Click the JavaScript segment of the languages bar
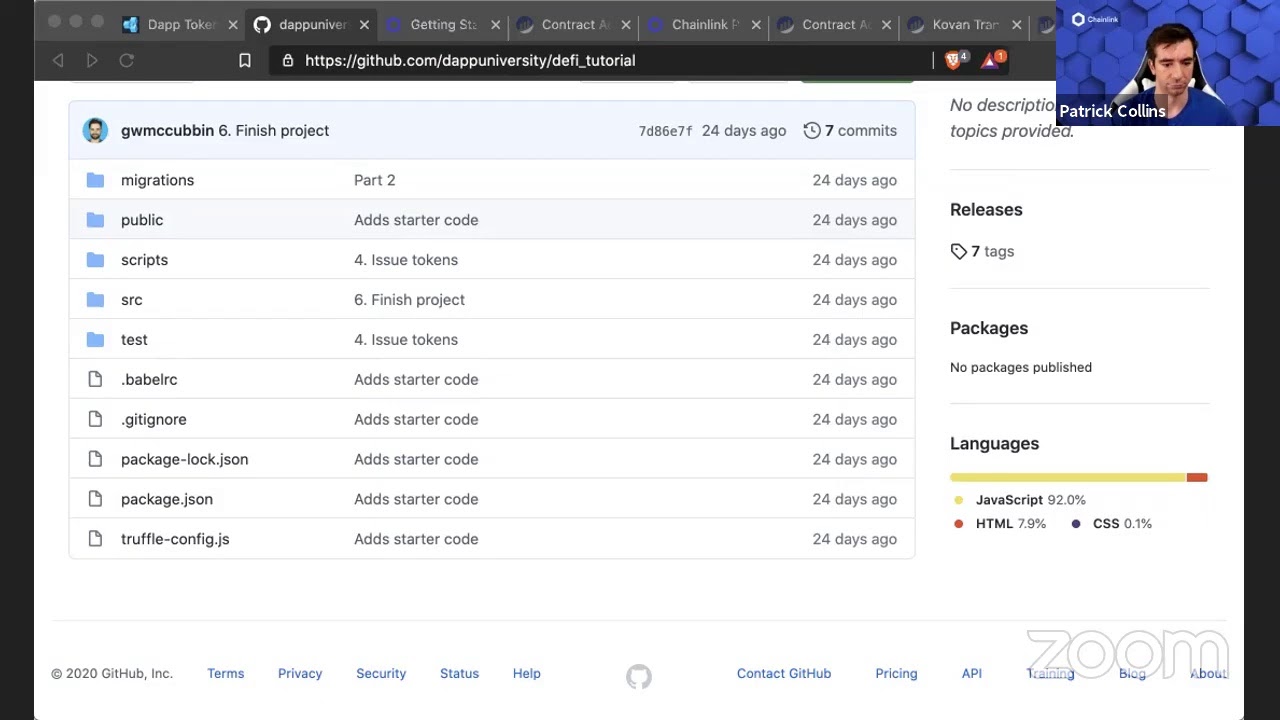 click(x=1068, y=477)
